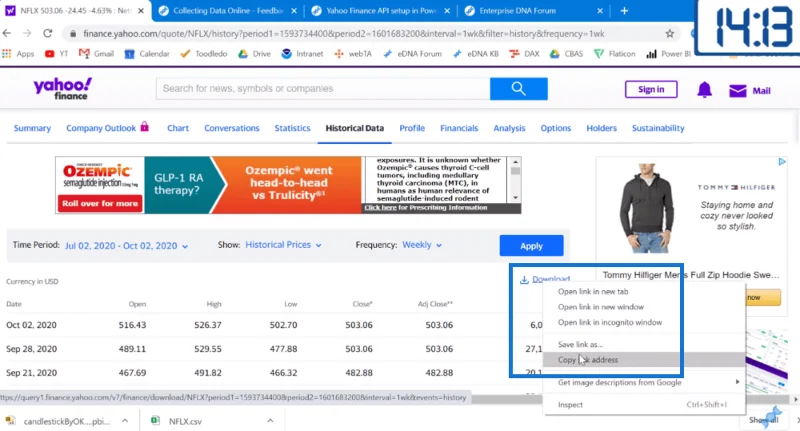Open the Financials tab
The width and height of the screenshot is (800, 431).
coord(459,128)
